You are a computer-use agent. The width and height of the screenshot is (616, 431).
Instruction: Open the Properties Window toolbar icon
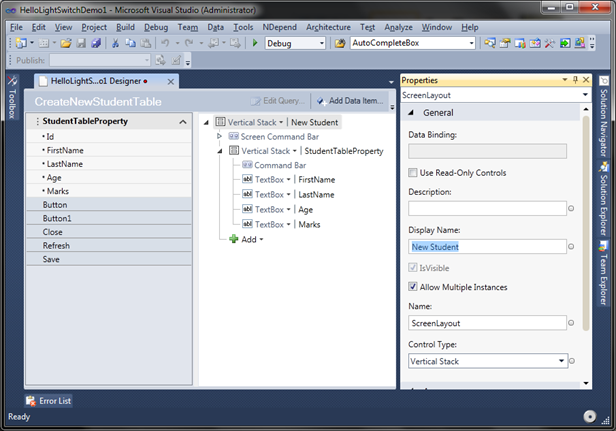pyautogui.click(x=505, y=43)
